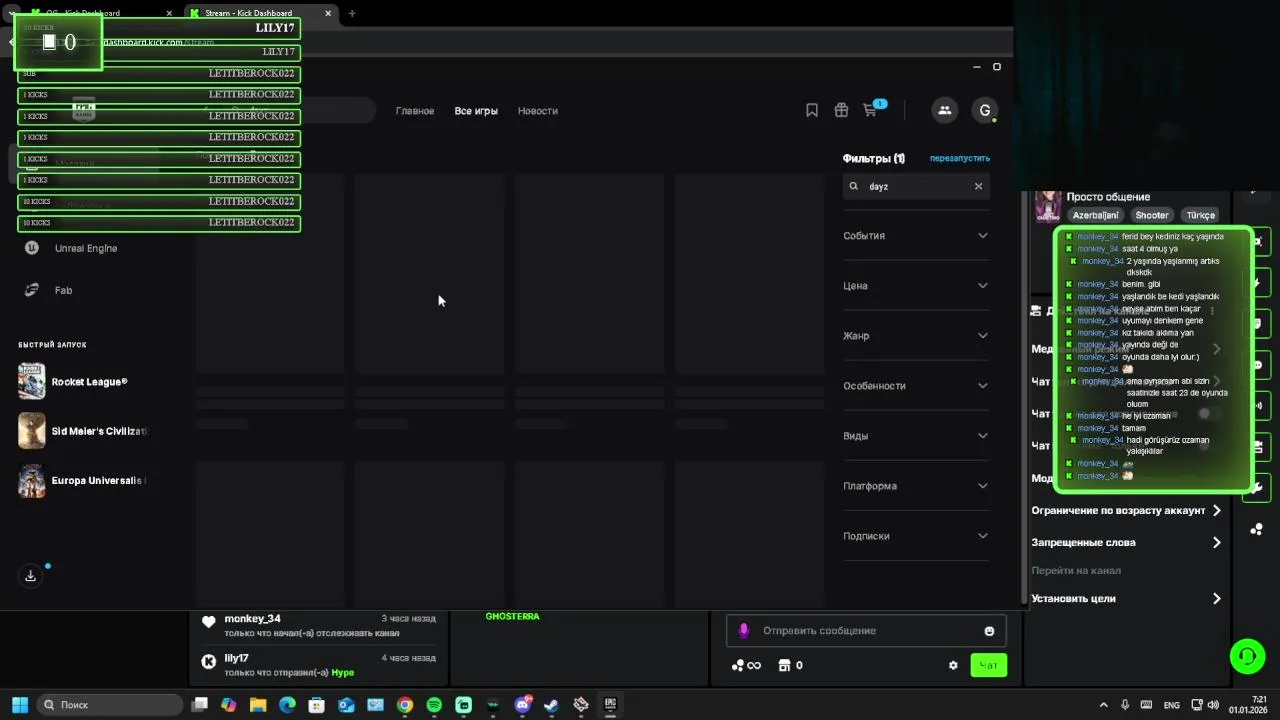Open Outlook from the taskbar
Screen dimensions: 1280x720
pos(346,705)
